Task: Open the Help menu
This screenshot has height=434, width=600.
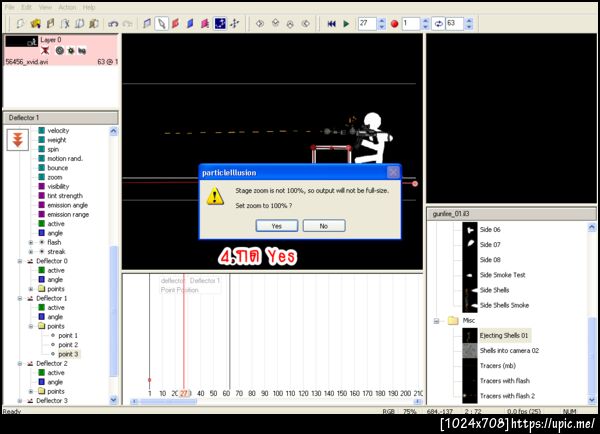Action: pyautogui.click(x=89, y=7)
